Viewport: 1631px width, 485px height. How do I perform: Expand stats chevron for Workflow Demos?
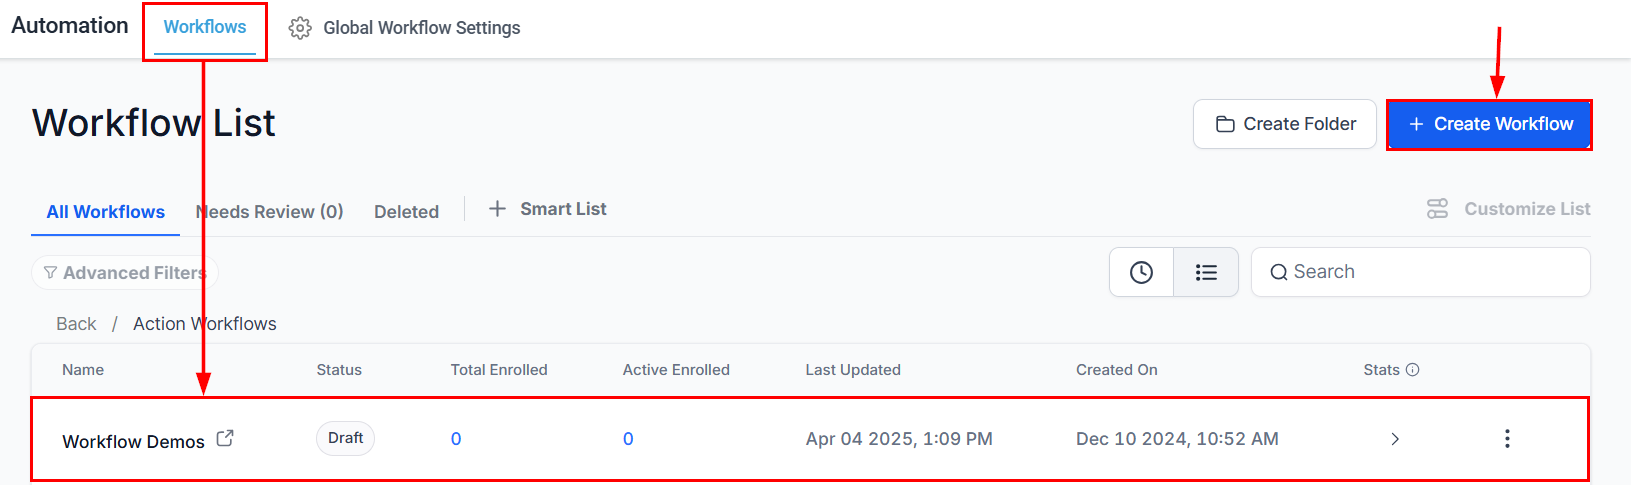(x=1395, y=439)
